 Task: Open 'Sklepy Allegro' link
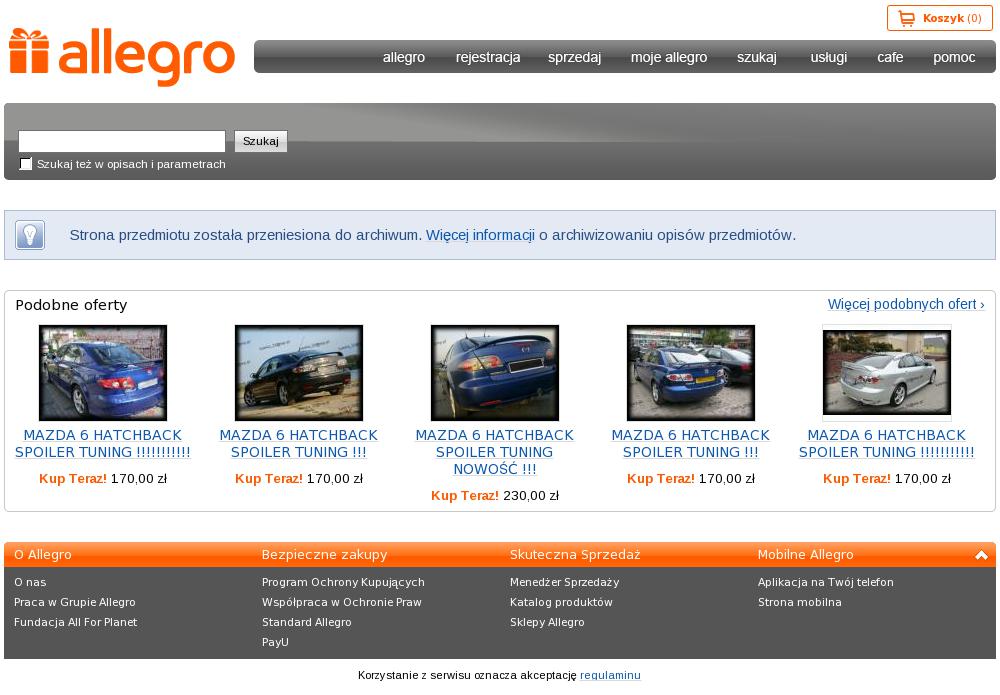(547, 622)
